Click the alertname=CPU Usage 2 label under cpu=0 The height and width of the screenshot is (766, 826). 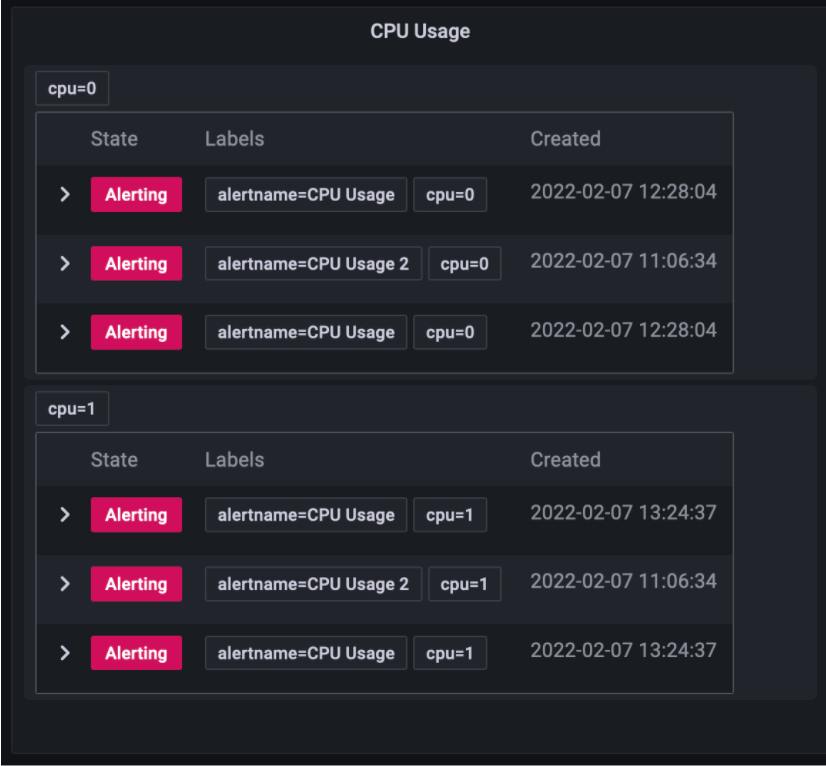click(312, 263)
